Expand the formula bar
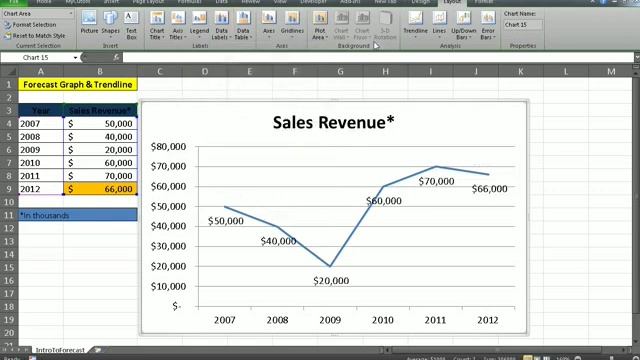Screen dimensions: 640x360 pos(637,58)
